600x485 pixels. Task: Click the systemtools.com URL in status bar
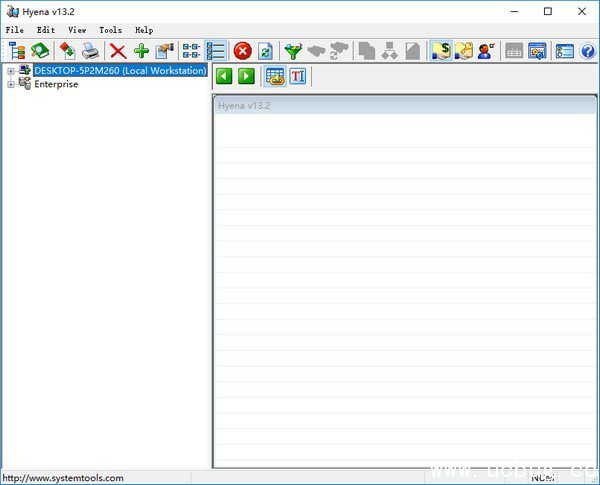(63, 478)
